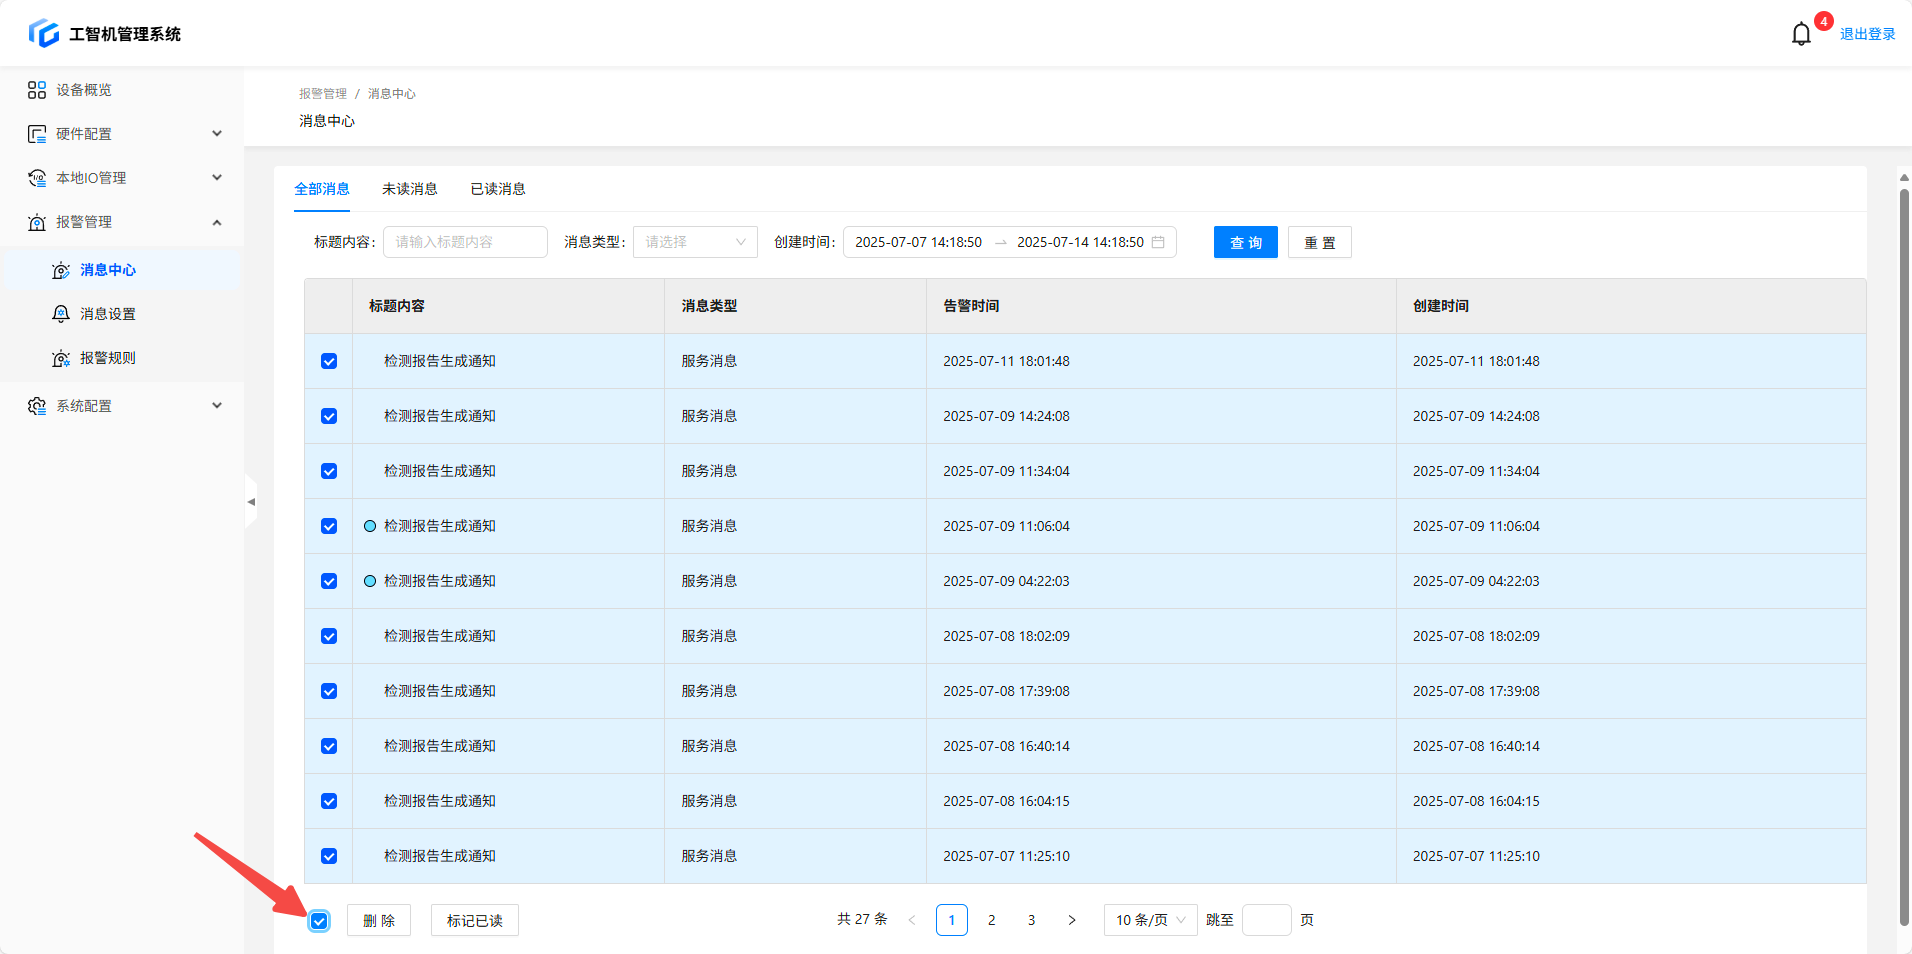Screen dimensions: 1912x954
Task: Click the 硬件配置 sidebar icon
Action: 37,134
